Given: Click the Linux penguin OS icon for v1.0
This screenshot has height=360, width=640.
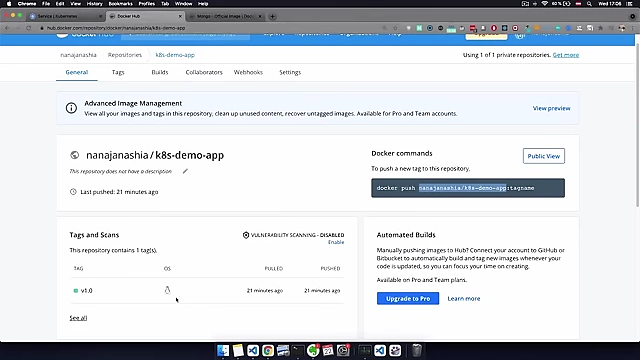Looking at the screenshot, I should tap(167, 290).
